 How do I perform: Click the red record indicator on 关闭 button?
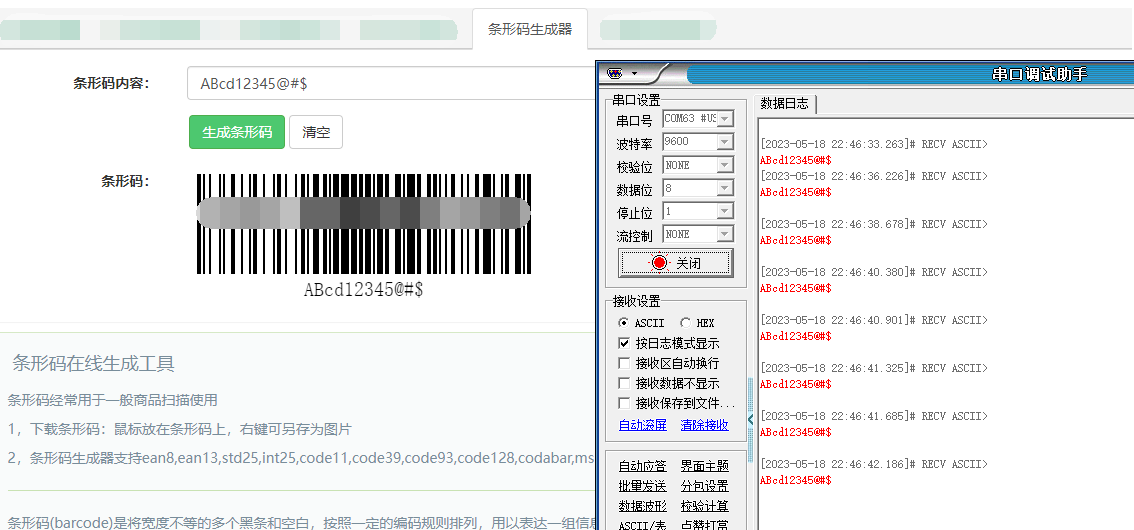tap(658, 262)
